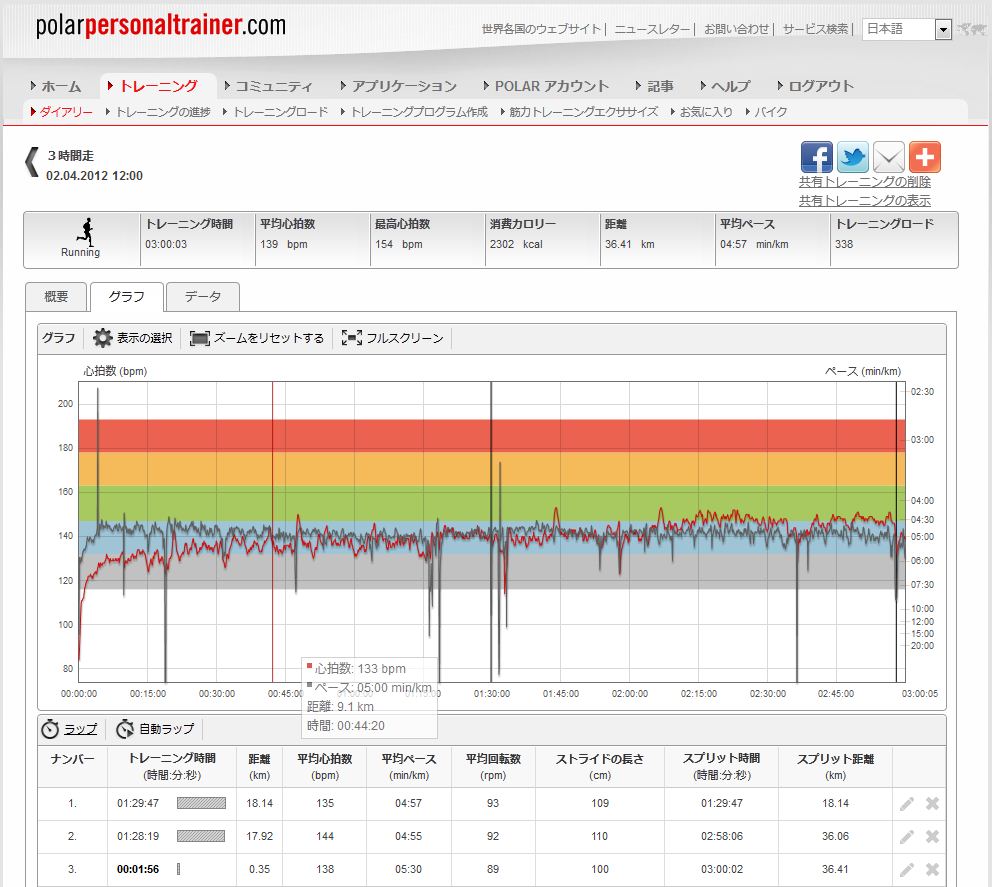The width and height of the screenshot is (992, 887).
Task: Switch to the グラフ tab
Action: (127, 297)
